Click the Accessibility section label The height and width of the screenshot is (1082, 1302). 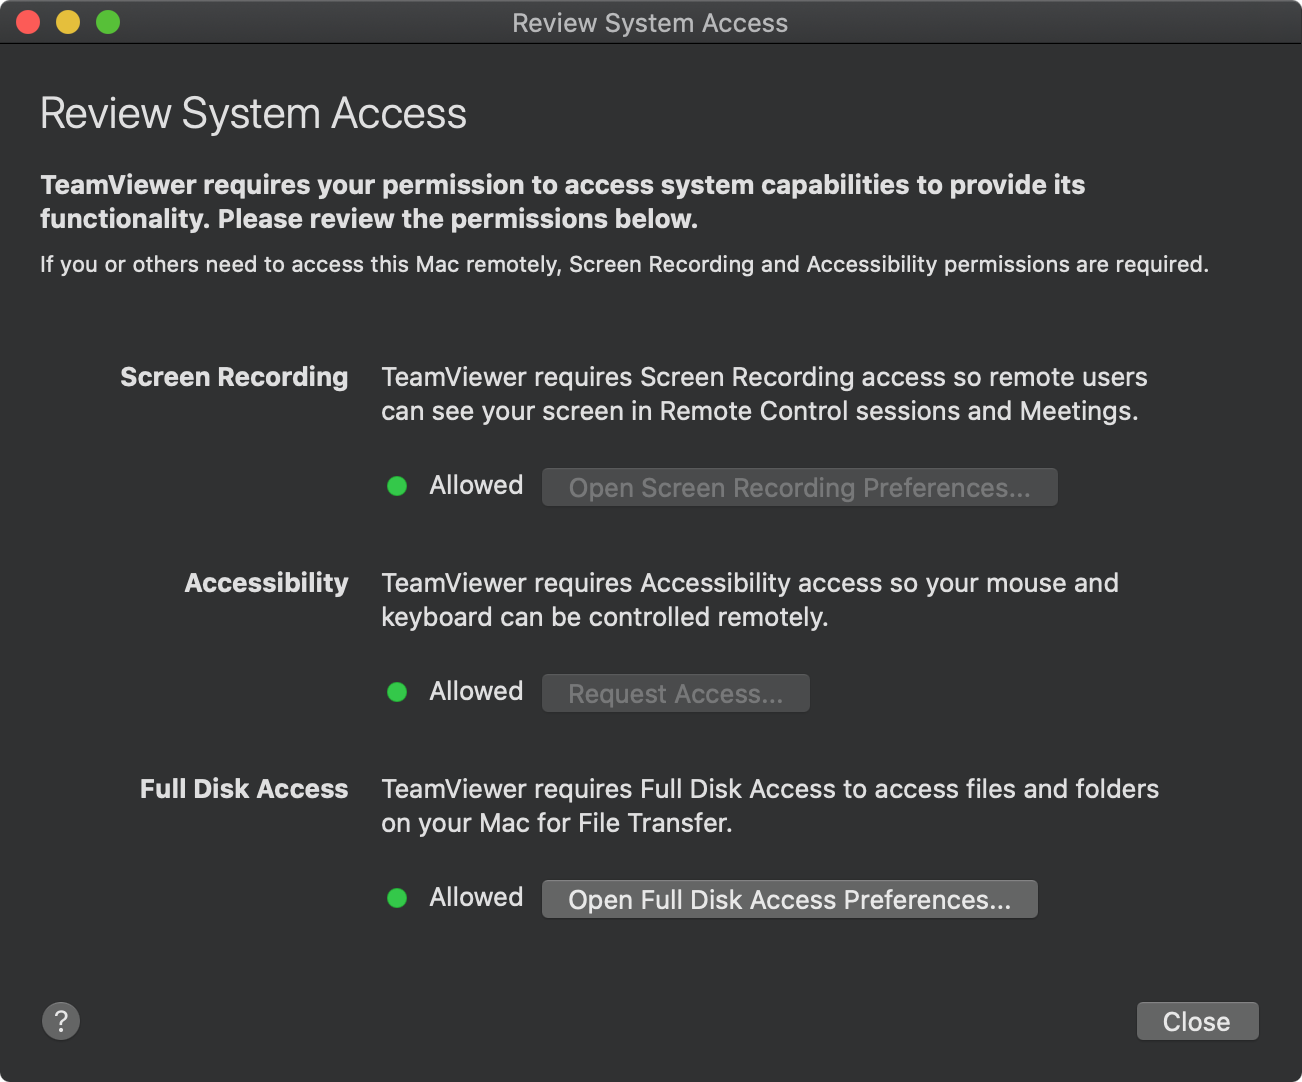click(x=266, y=583)
